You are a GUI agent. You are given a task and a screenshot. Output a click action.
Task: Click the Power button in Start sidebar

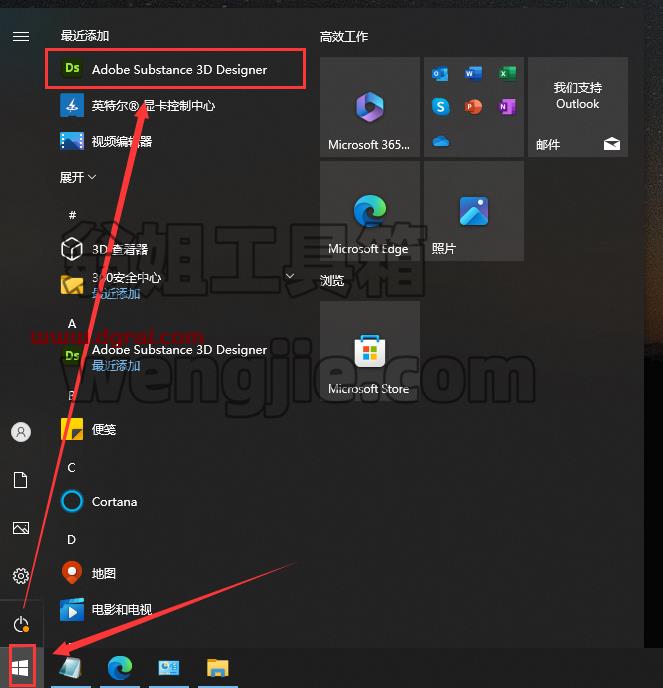point(21,624)
